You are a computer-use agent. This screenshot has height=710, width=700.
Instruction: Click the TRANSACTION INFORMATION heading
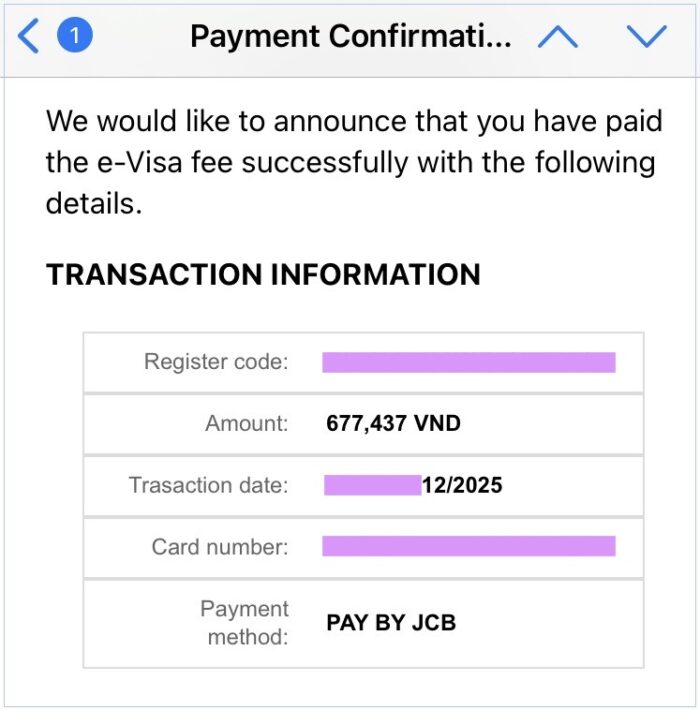(x=263, y=275)
